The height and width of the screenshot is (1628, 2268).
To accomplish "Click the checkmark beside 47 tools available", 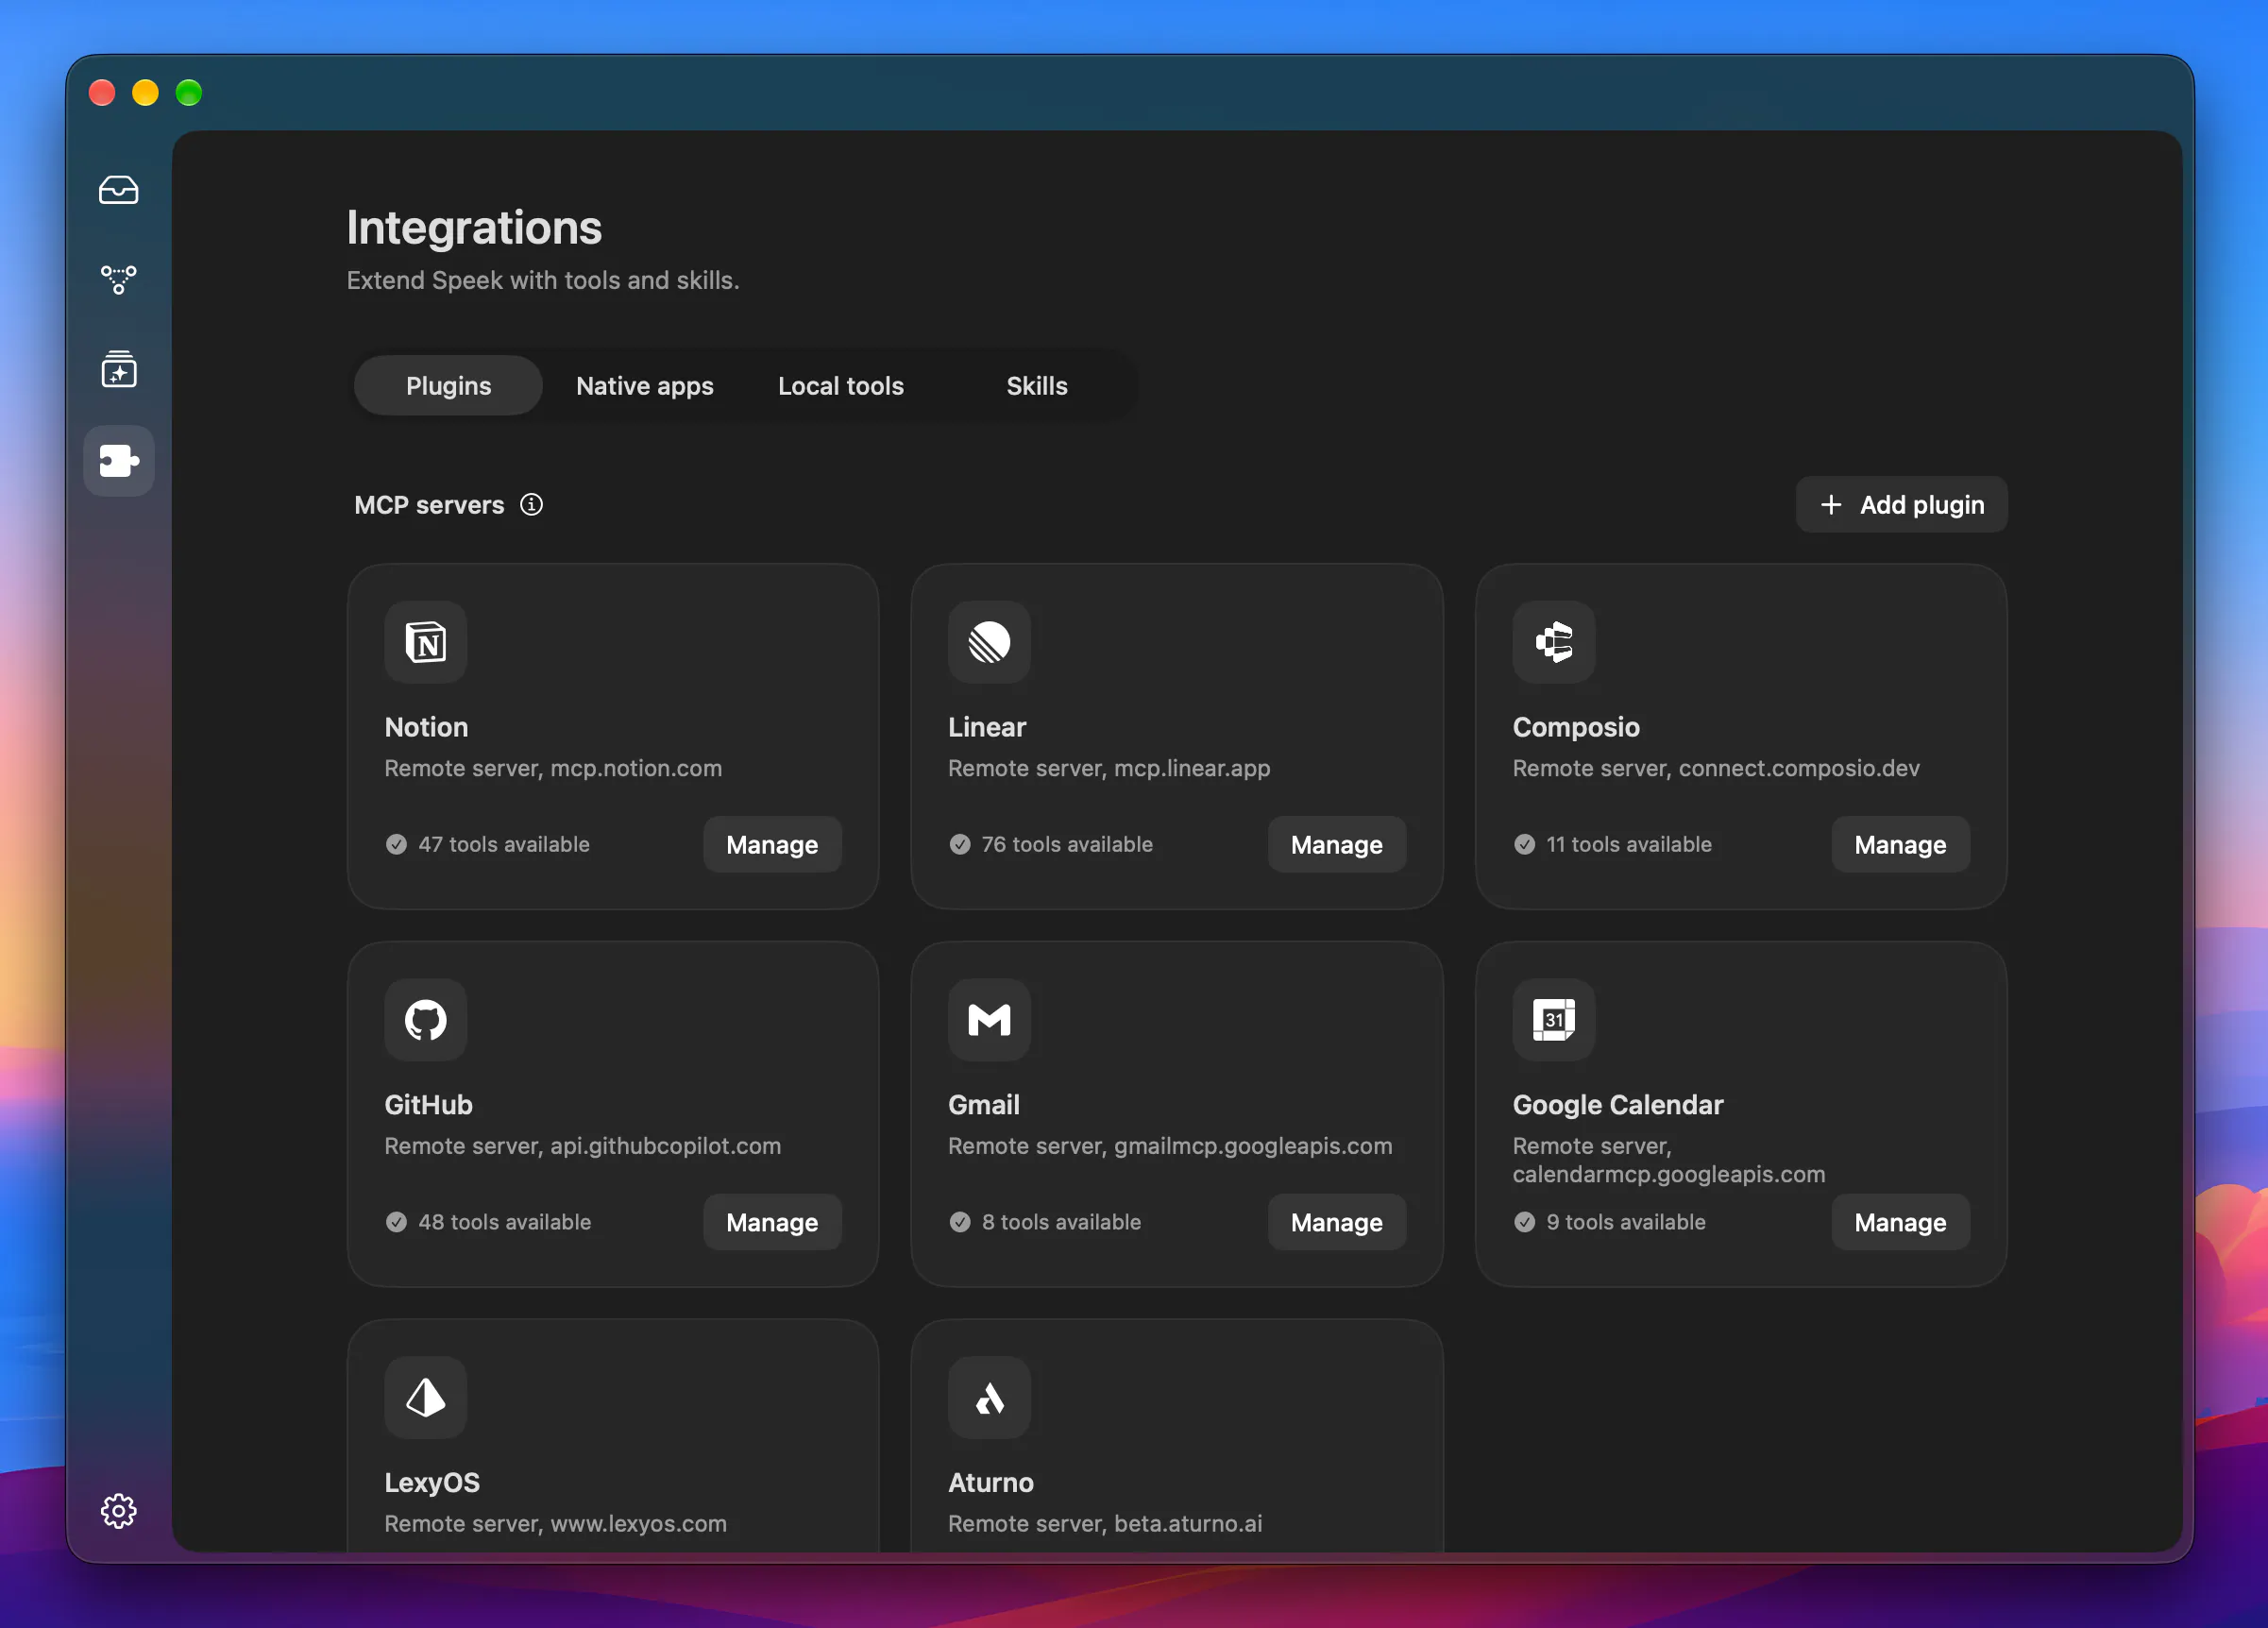I will point(396,844).
